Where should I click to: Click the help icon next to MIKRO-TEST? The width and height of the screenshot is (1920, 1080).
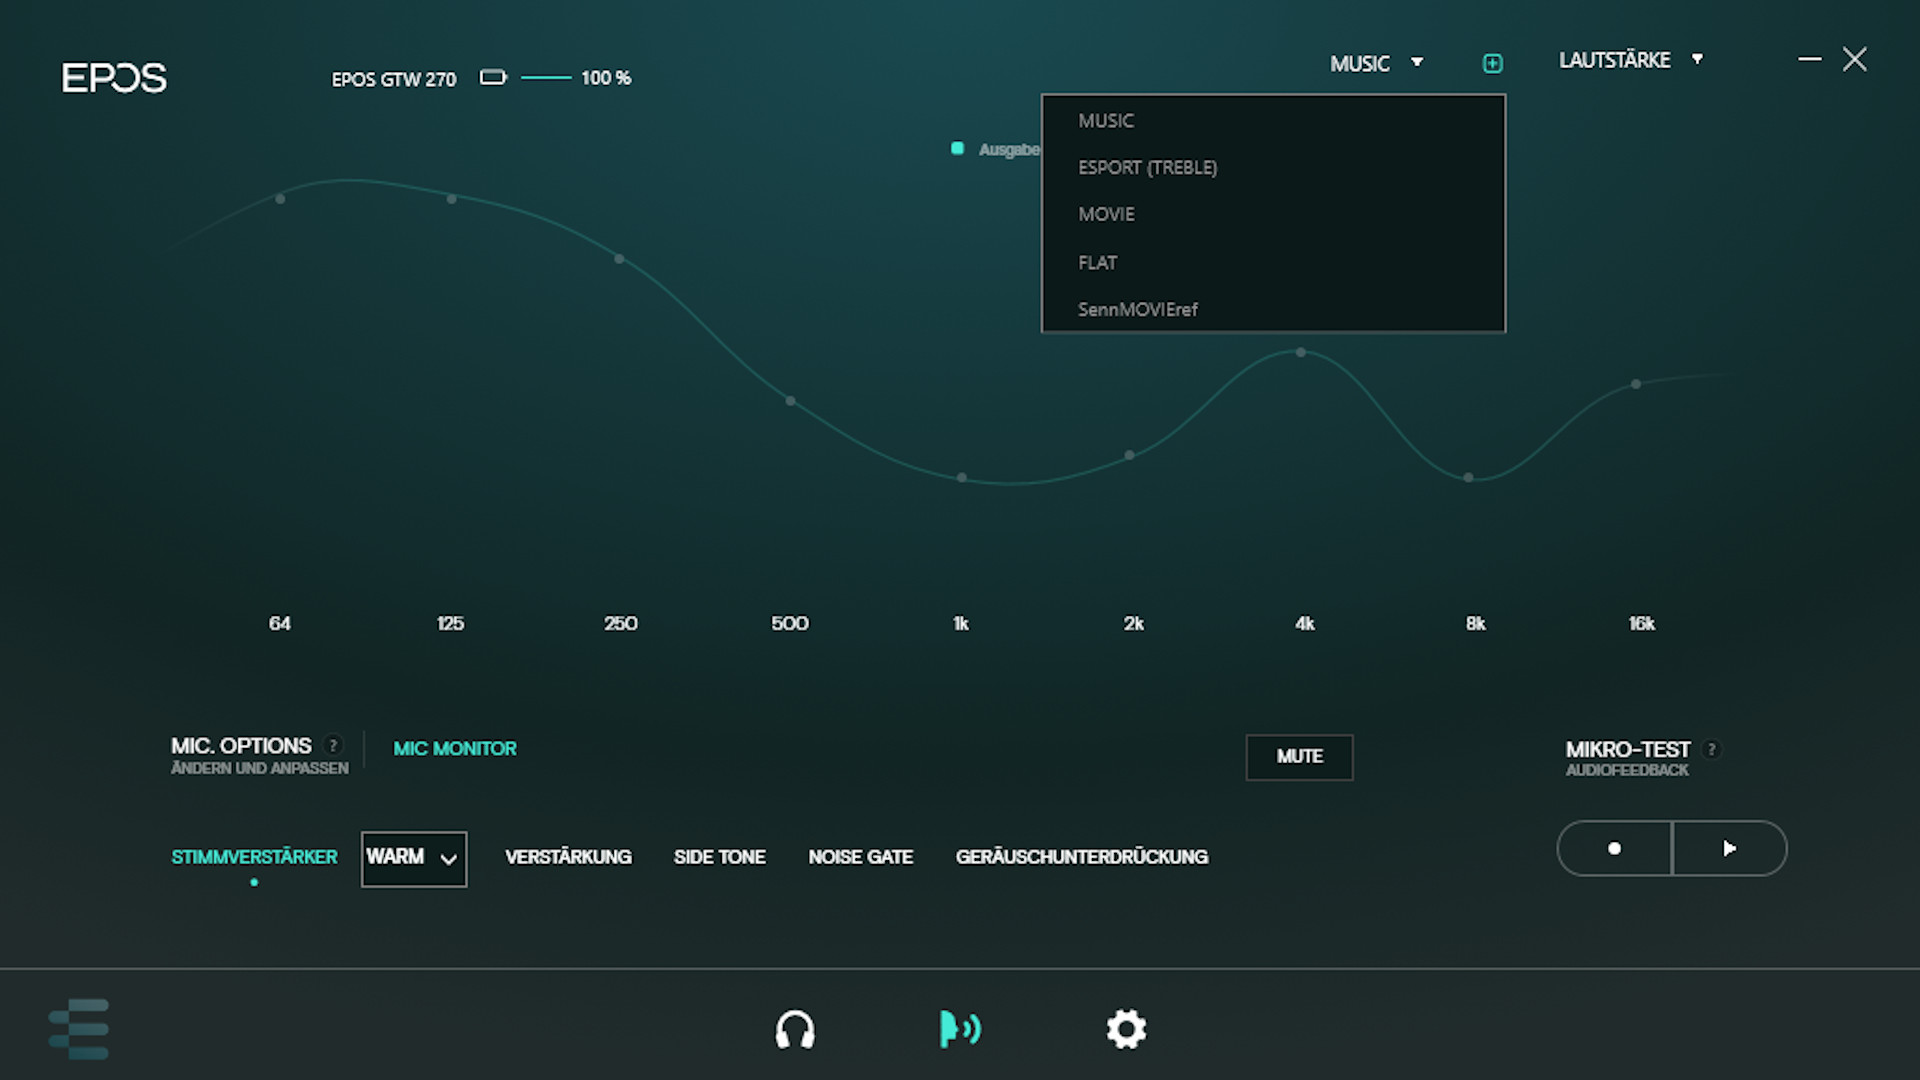1711,749
